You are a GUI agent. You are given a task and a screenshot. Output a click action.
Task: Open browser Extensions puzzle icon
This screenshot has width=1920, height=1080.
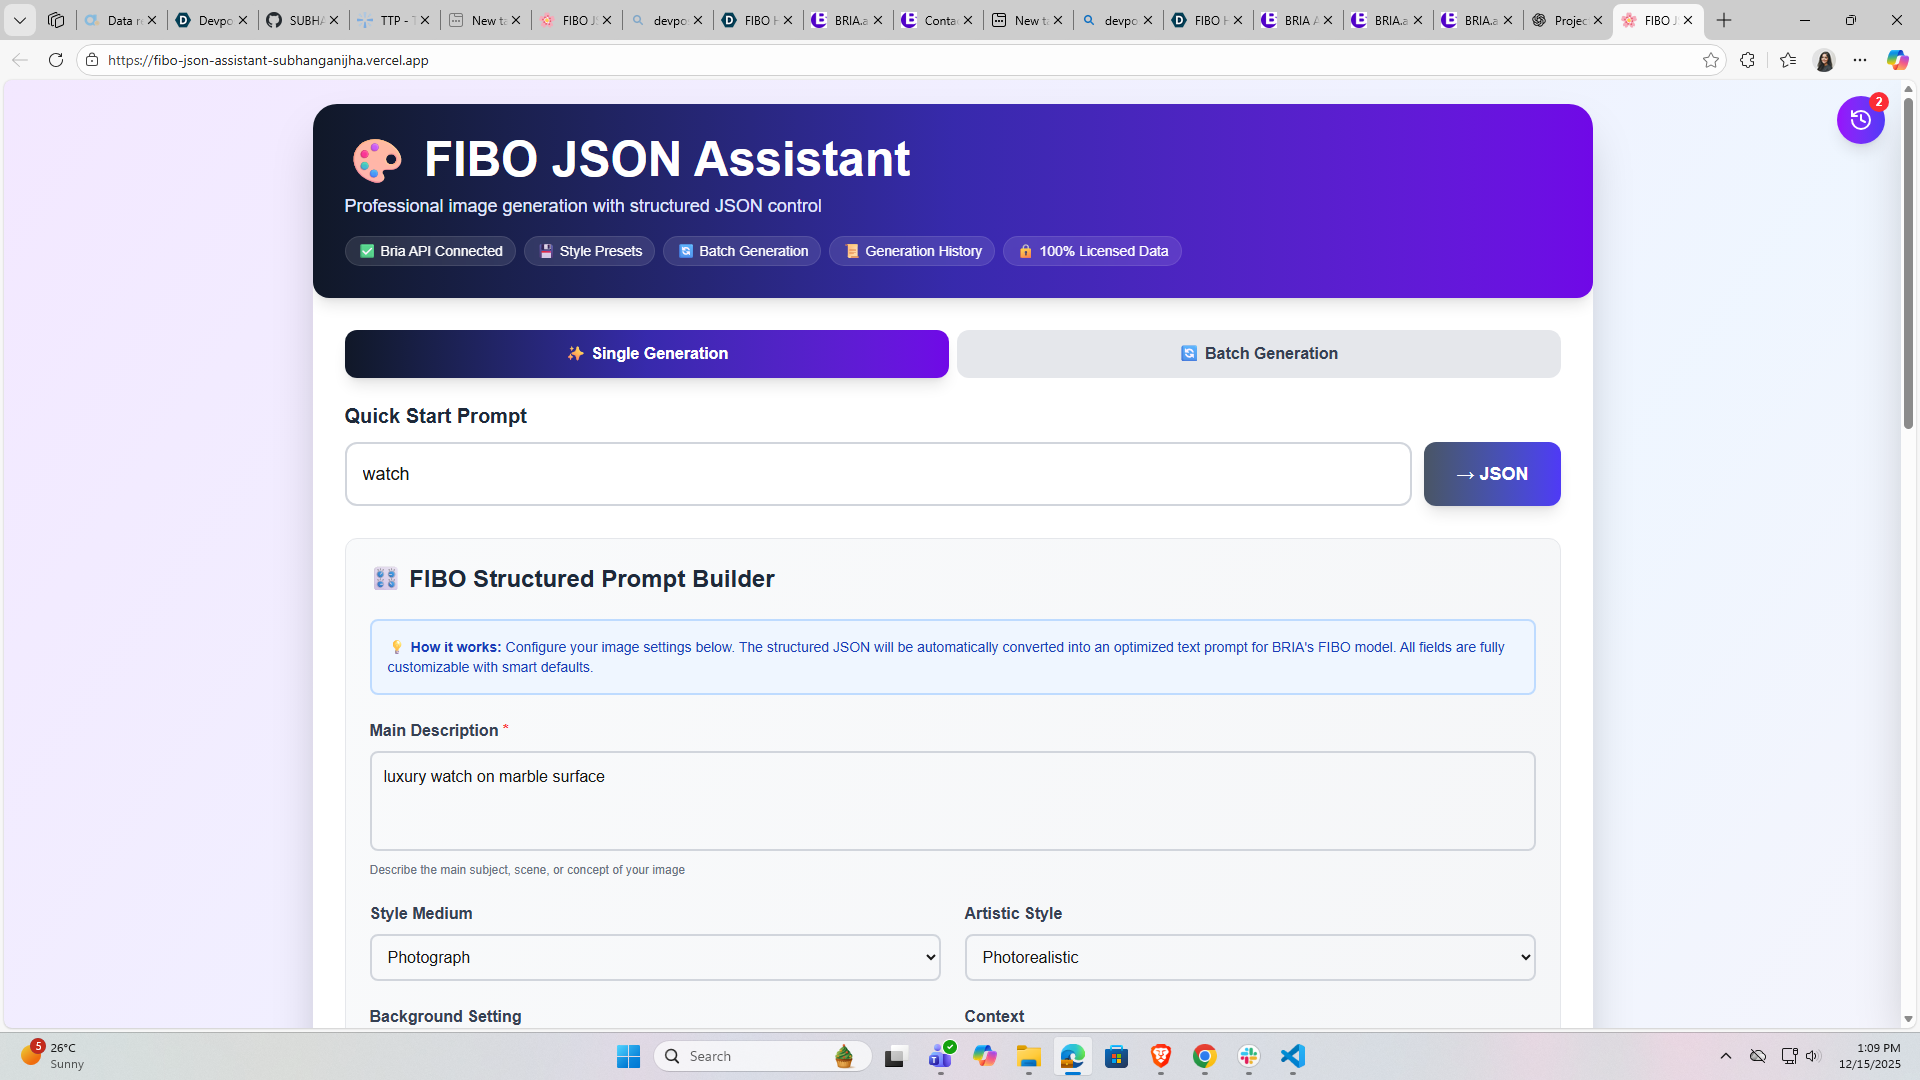(1747, 60)
